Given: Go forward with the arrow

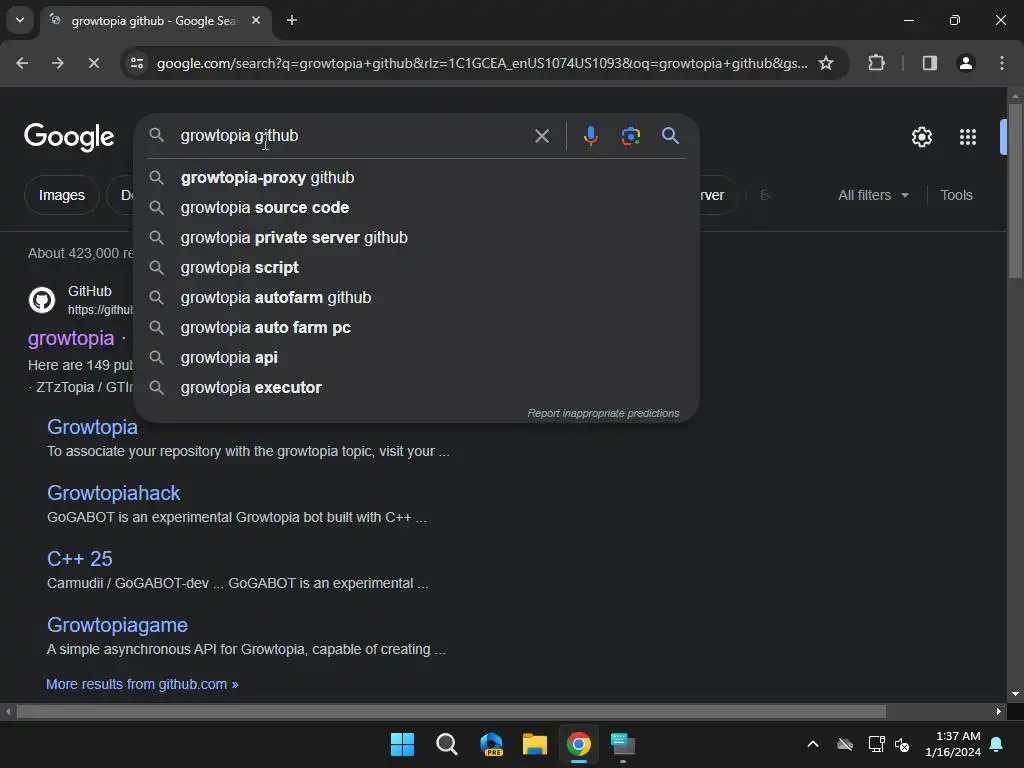Looking at the screenshot, I should pyautogui.click(x=57, y=63).
